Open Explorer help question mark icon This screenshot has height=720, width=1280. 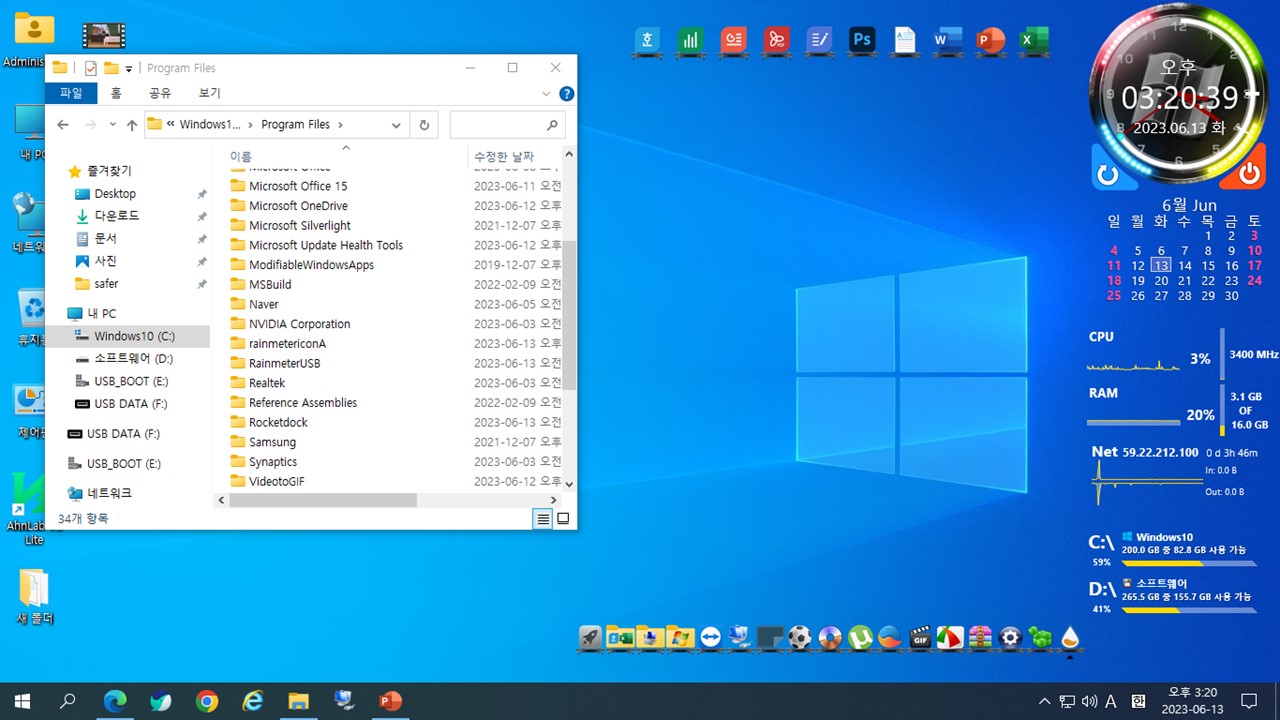[566, 93]
